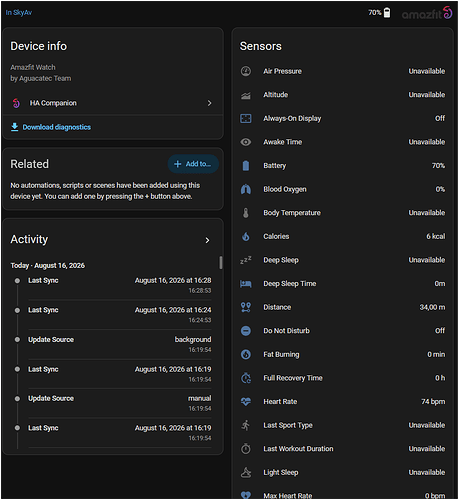
Task: Click the Distance markers icon
Action: [x=246, y=307]
